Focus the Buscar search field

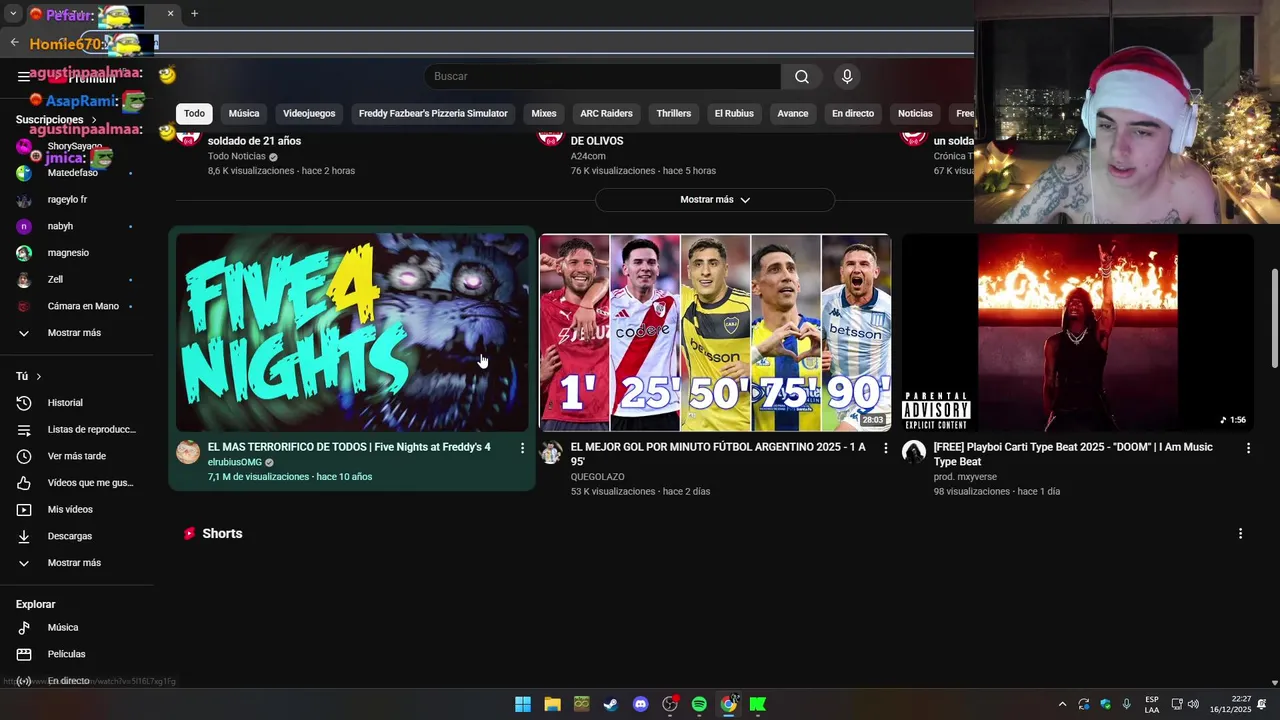tap(603, 76)
